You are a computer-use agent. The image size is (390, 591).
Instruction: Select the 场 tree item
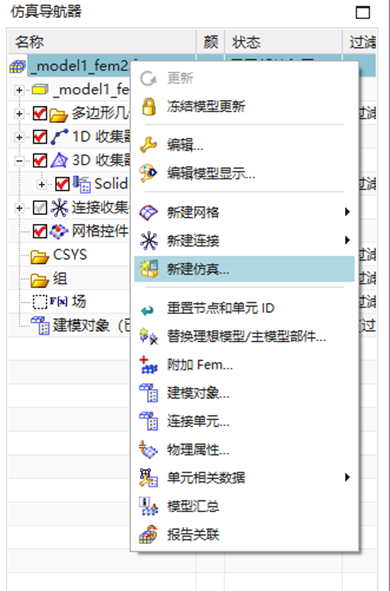(79, 302)
